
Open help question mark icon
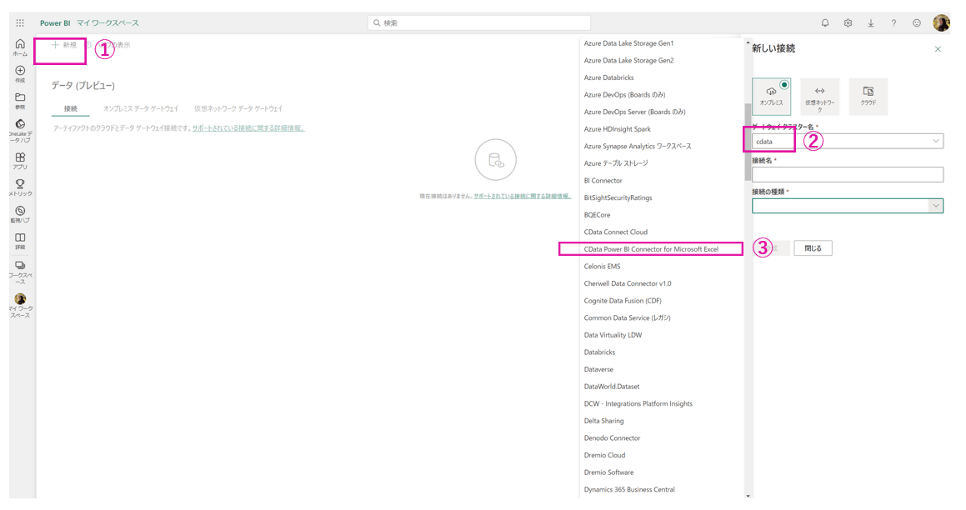click(893, 23)
